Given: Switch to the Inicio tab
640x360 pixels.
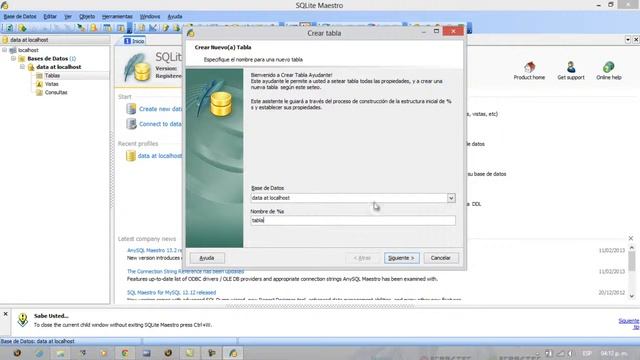Looking at the screenshot, I should coord(134,41).
